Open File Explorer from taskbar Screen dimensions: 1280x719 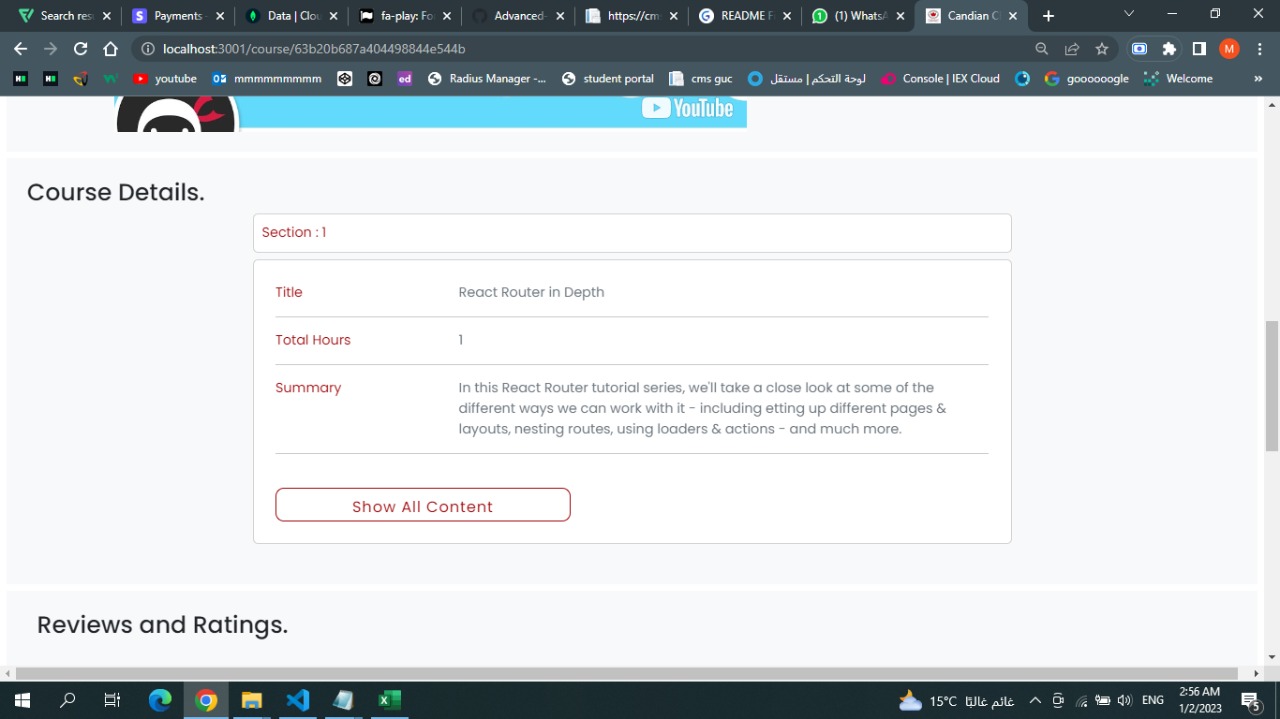point(251,700)
